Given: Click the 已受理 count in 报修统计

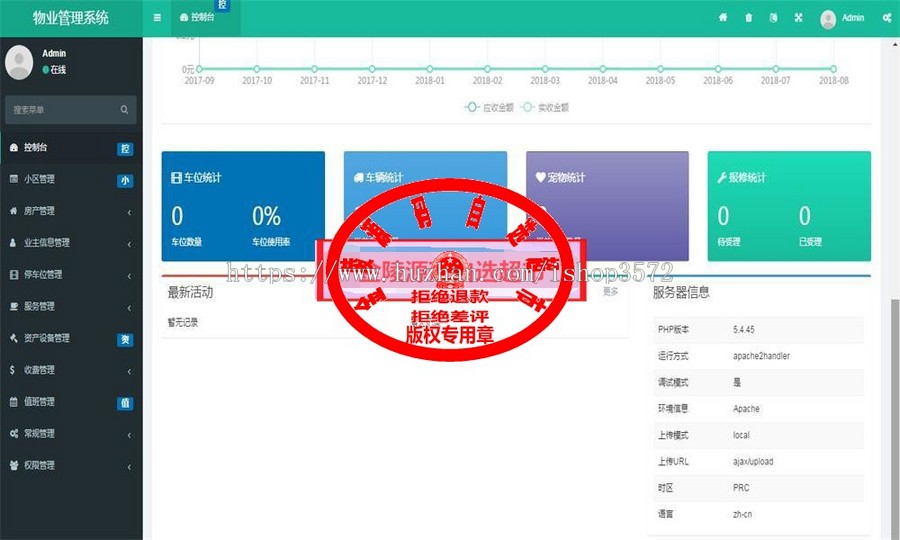Looking at the screenshot, I should click(x=805, y=216).
